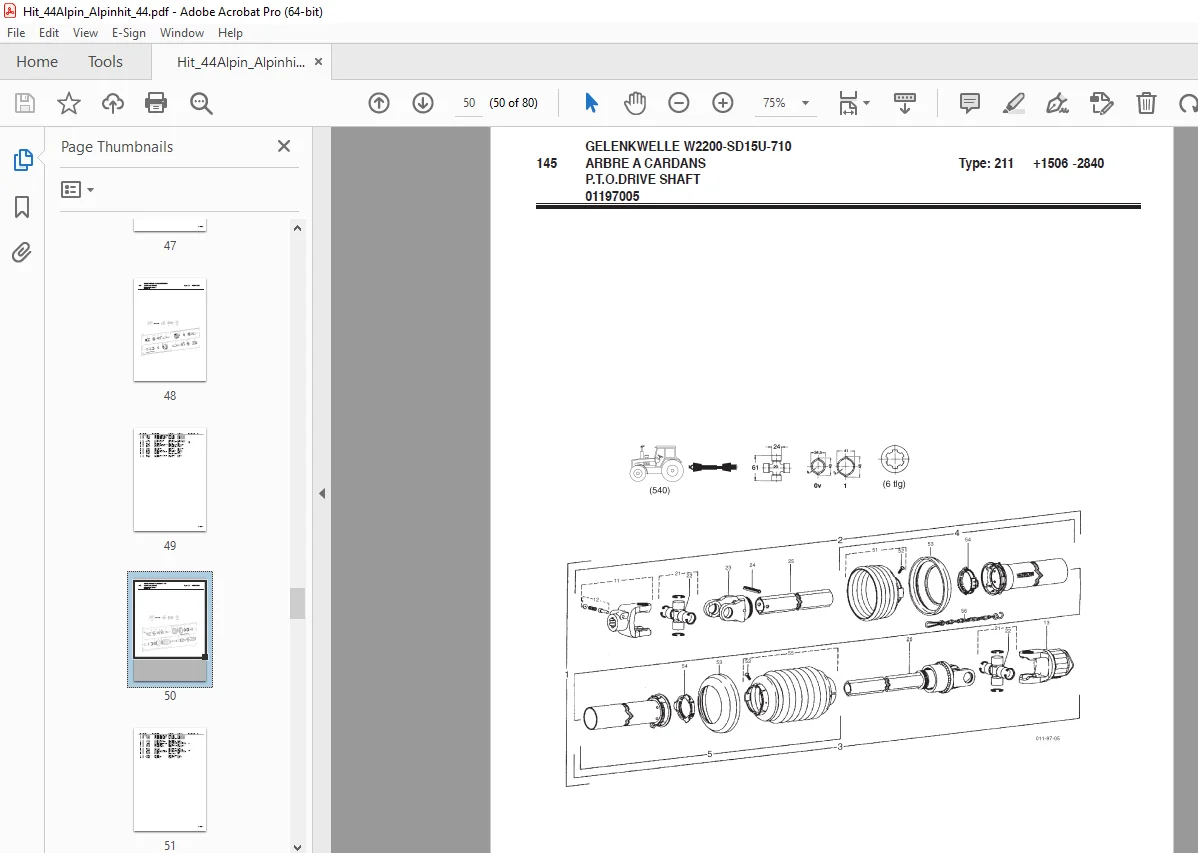This screenshot has height=853, width=1198.
Task: Open the View menu
Action: (x=85, y=33)
